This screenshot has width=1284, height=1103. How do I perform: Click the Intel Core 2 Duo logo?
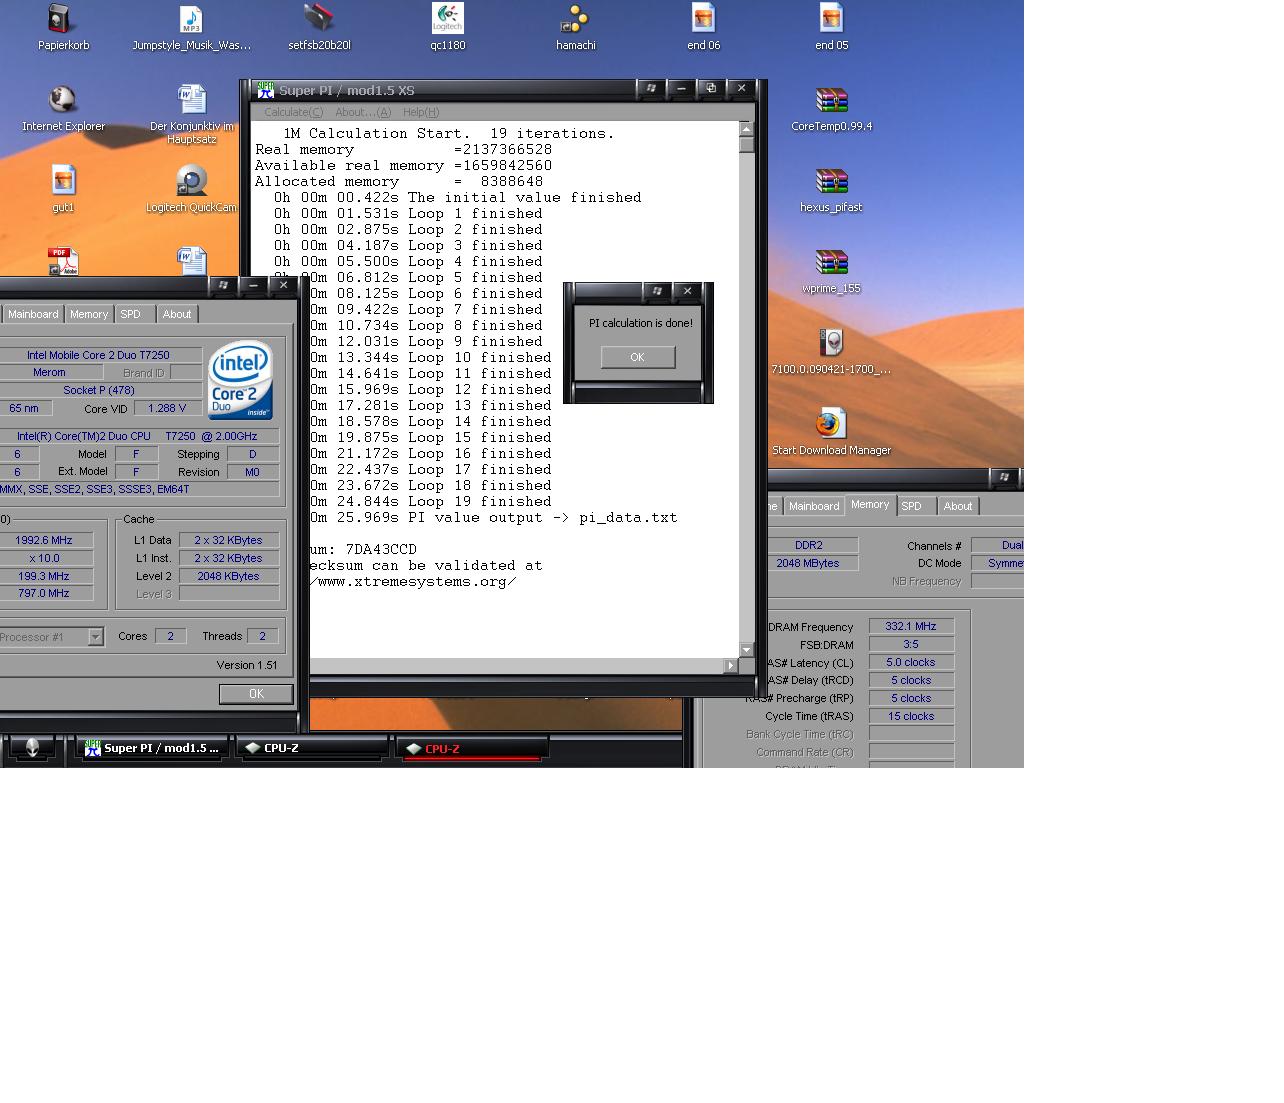[240, 380]
